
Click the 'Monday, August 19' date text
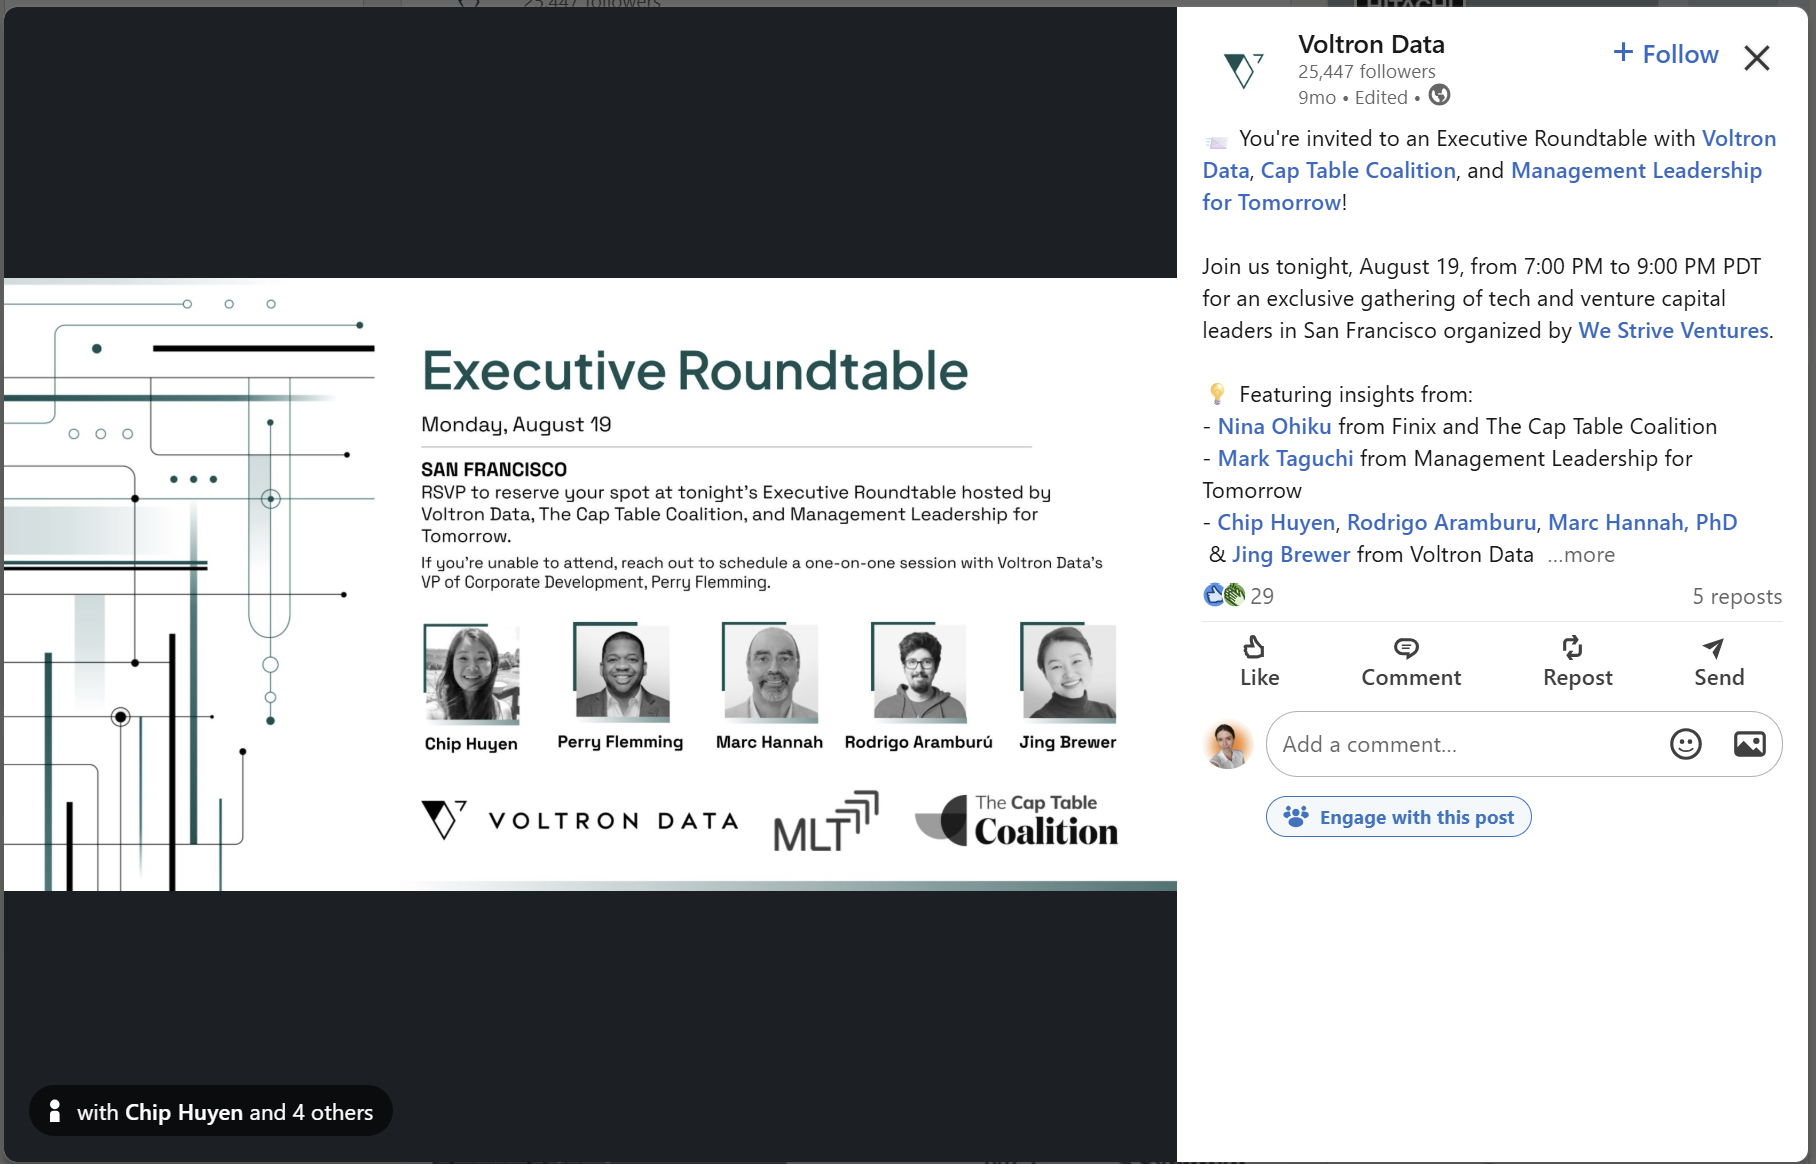click(516, 424)
